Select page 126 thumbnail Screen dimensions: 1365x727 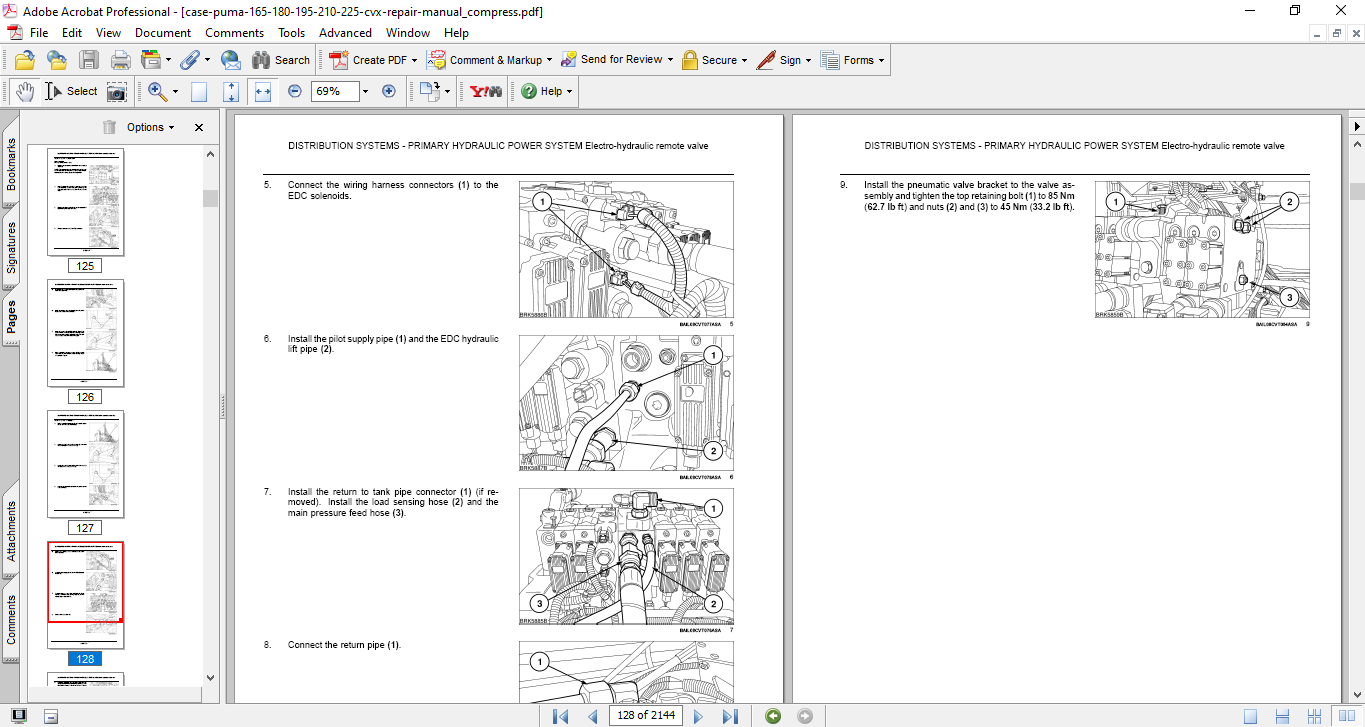click(x=86, y=333)
